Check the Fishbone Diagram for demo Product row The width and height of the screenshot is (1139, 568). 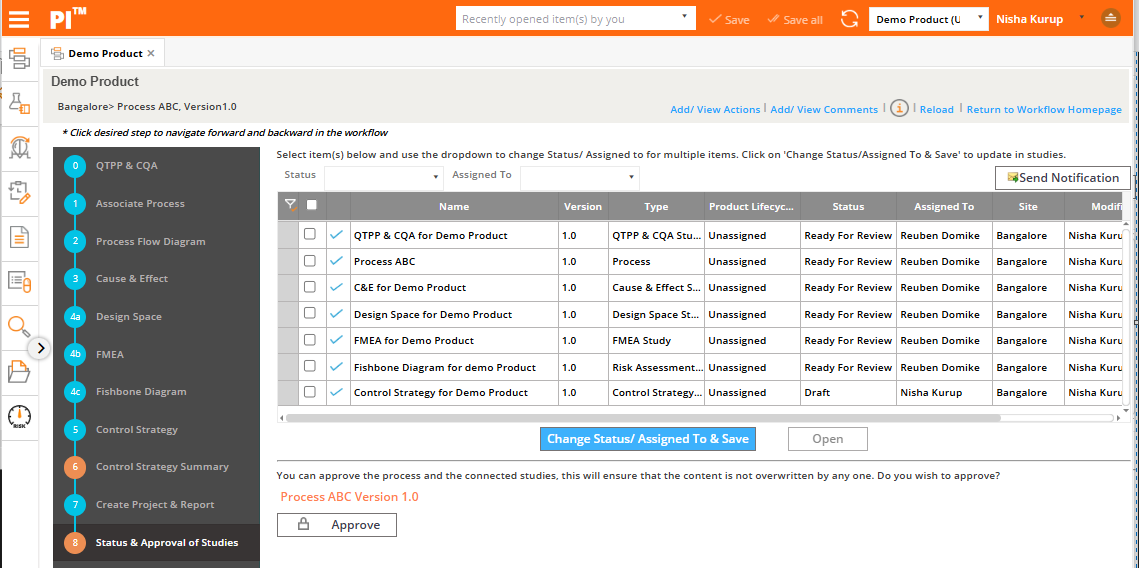[309, 366]
